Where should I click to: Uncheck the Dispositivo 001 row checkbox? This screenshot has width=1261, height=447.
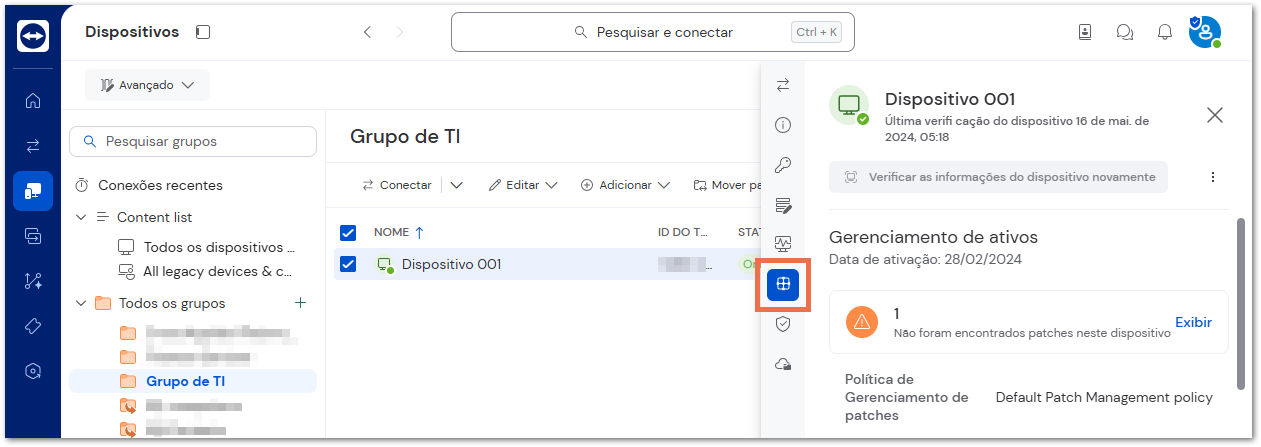(x=348, y=264)
